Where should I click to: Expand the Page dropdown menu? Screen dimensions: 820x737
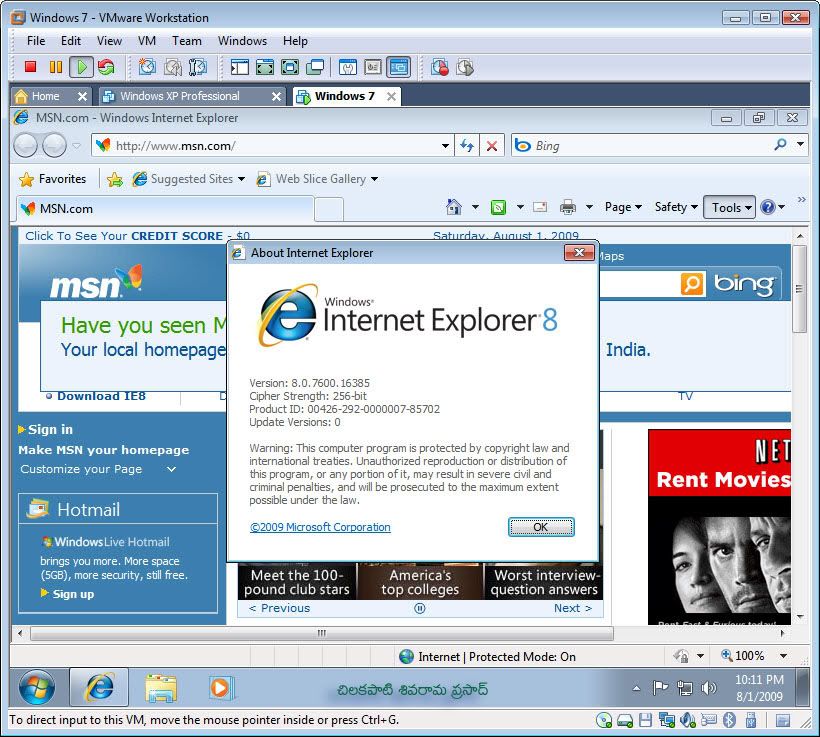pos(623,207)
